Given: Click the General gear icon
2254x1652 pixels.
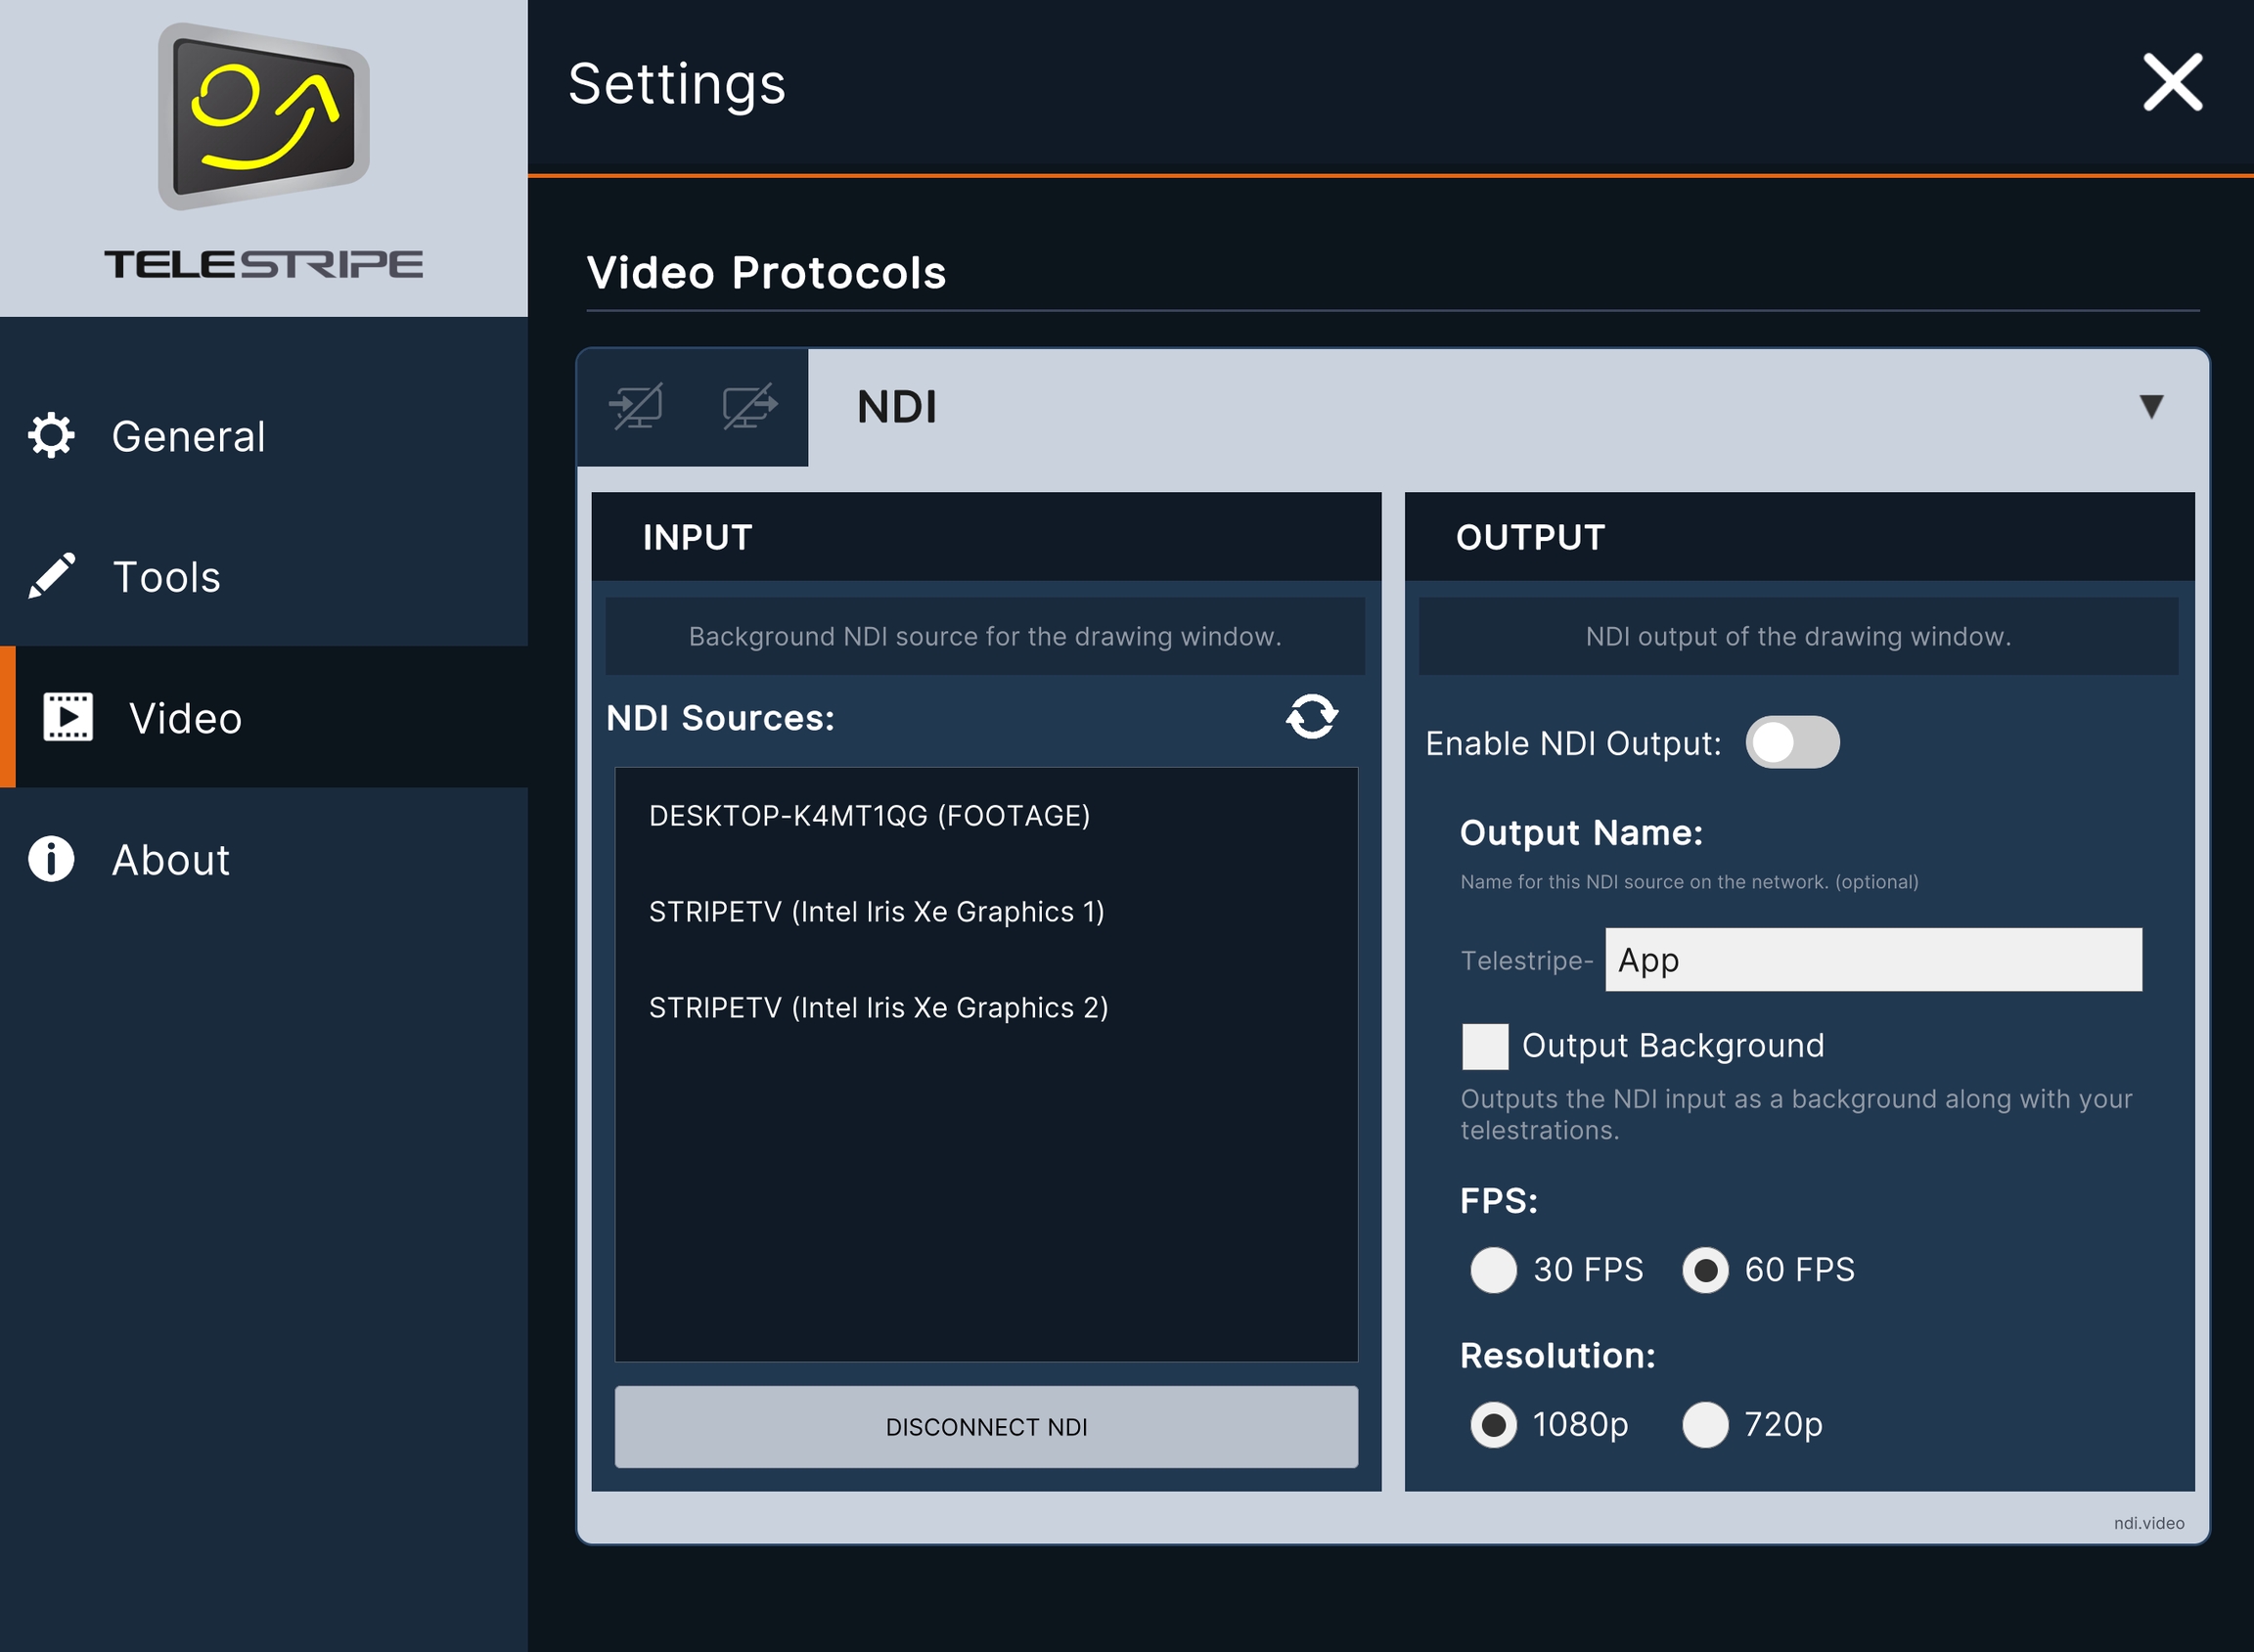Looking at the screenshot, I should 51,436.
